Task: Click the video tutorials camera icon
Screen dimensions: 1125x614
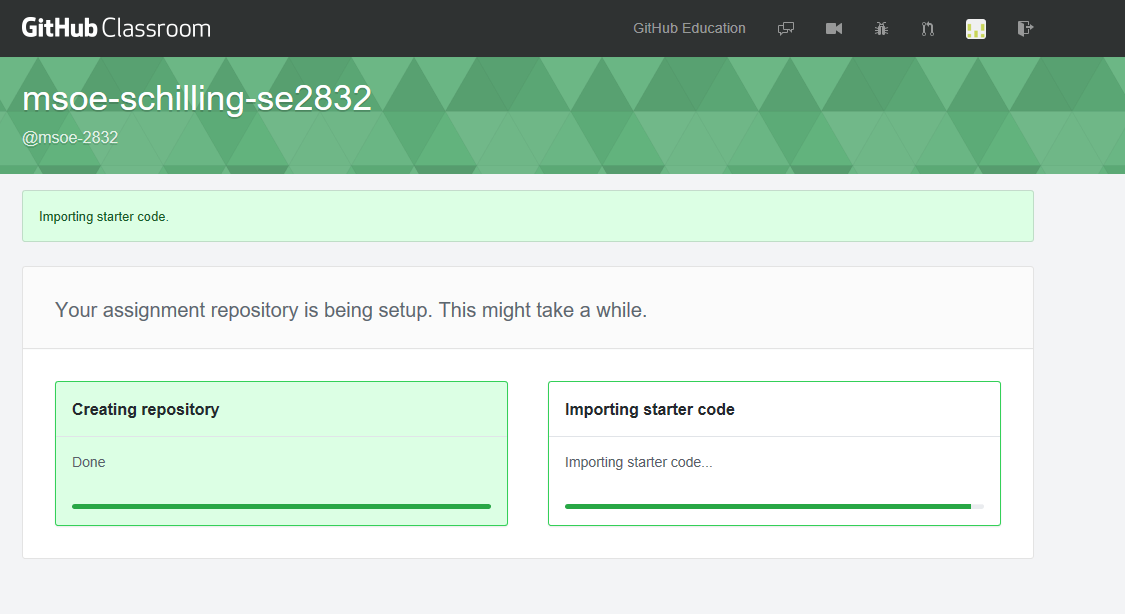Action: click(834, 28)
